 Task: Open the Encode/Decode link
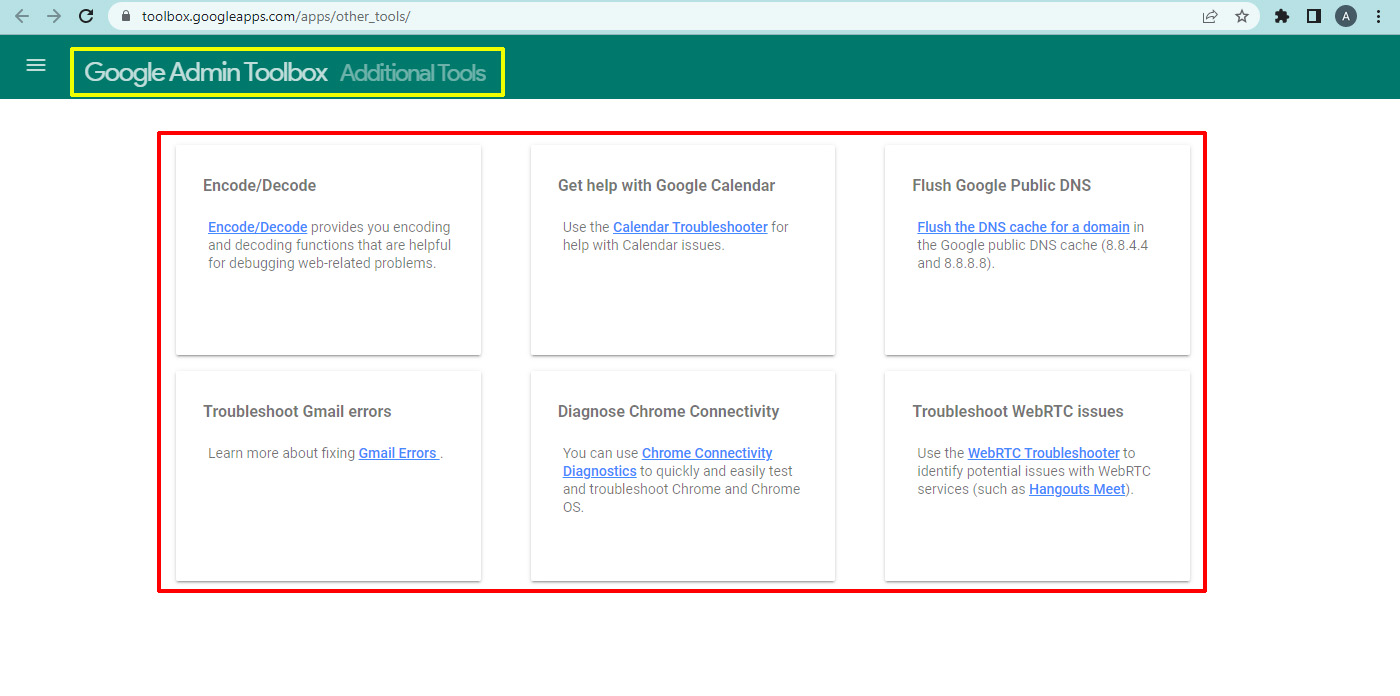(x=257, y=227)
